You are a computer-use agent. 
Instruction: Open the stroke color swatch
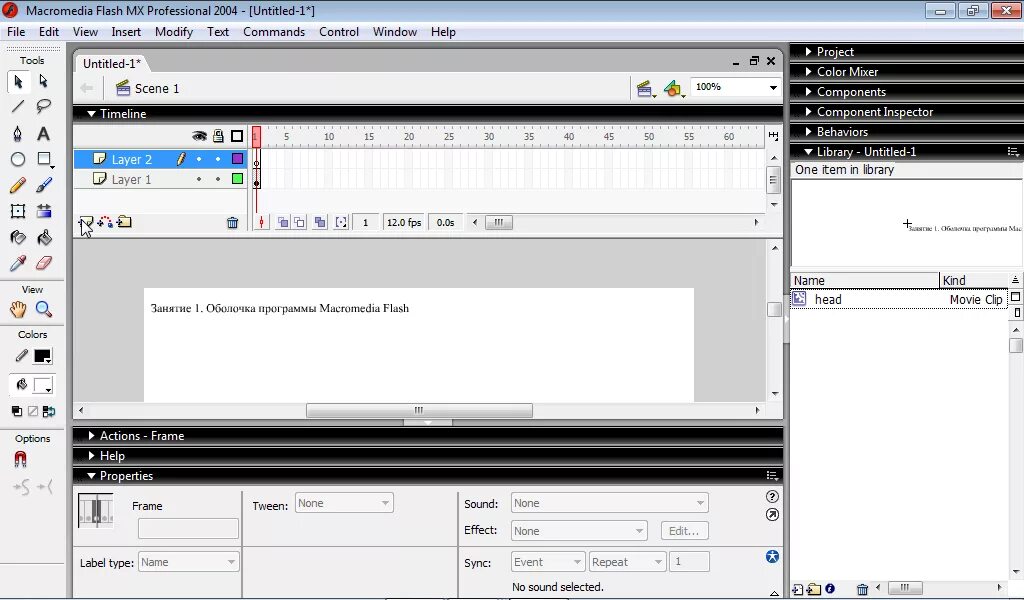[42, 356]
